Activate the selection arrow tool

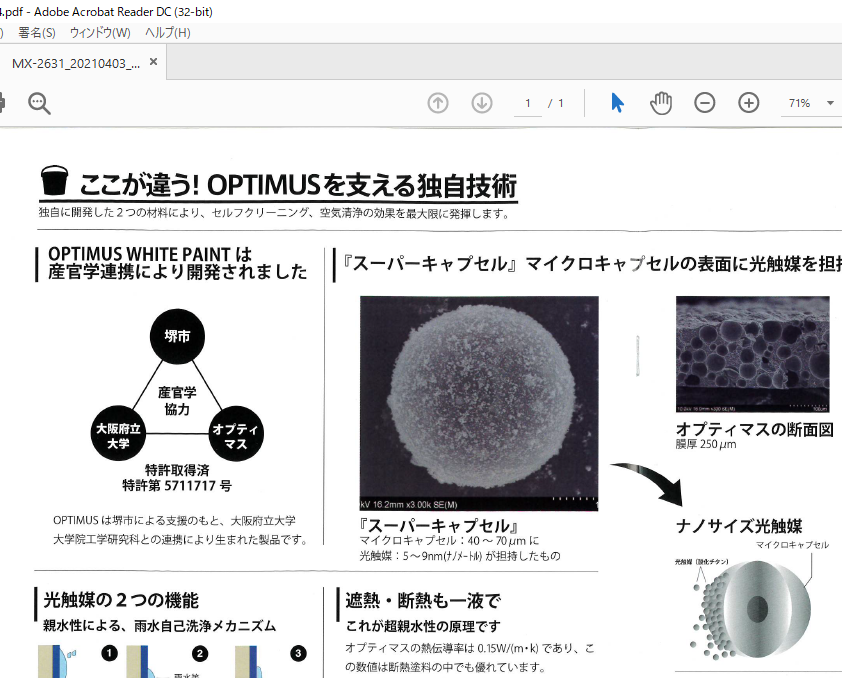coord(618,103)
